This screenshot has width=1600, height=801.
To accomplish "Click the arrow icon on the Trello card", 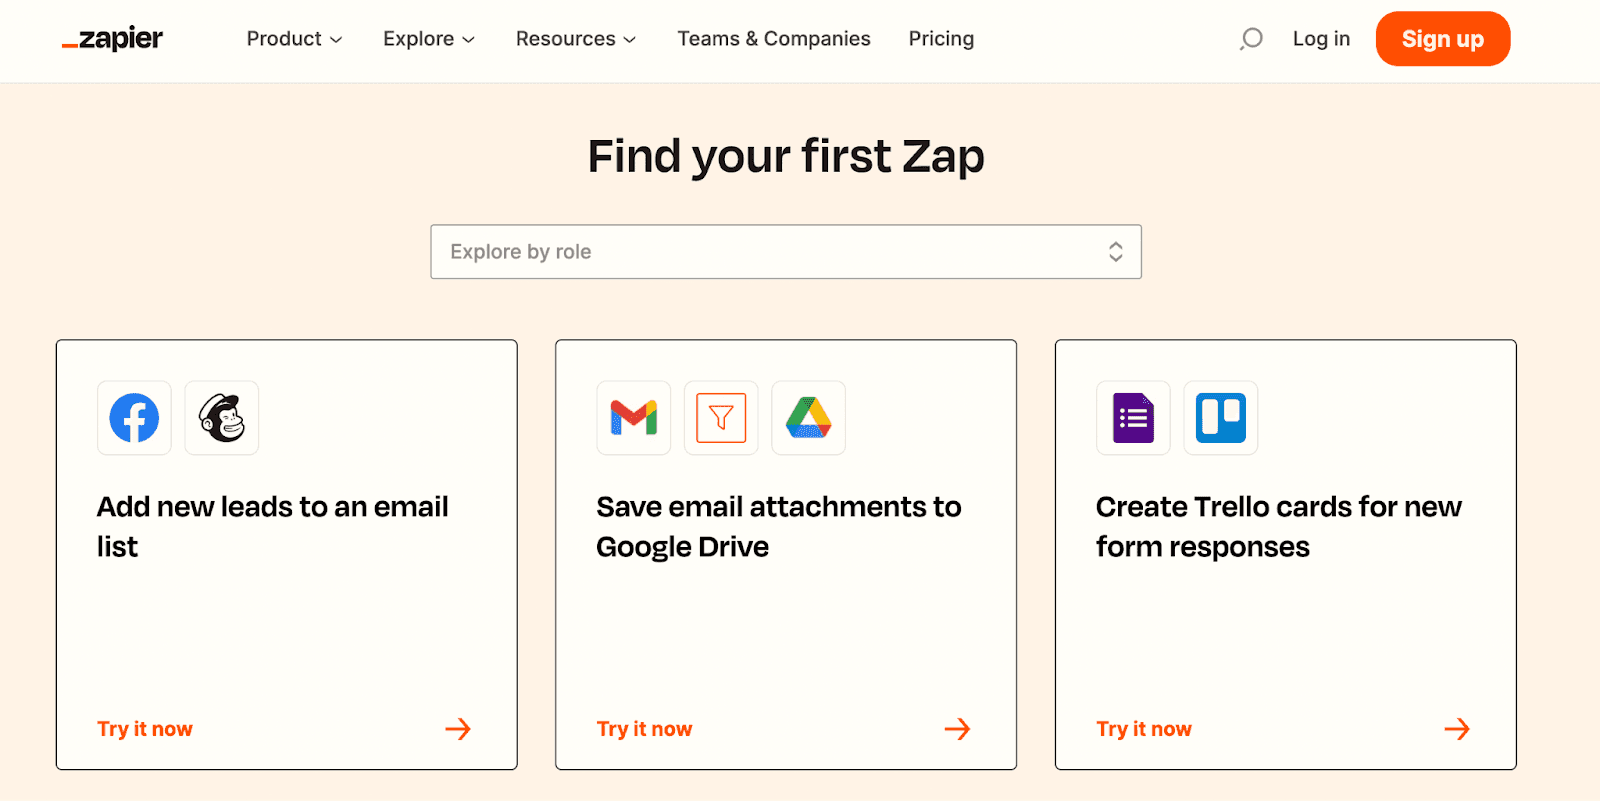I will (x=1456, y=728).
